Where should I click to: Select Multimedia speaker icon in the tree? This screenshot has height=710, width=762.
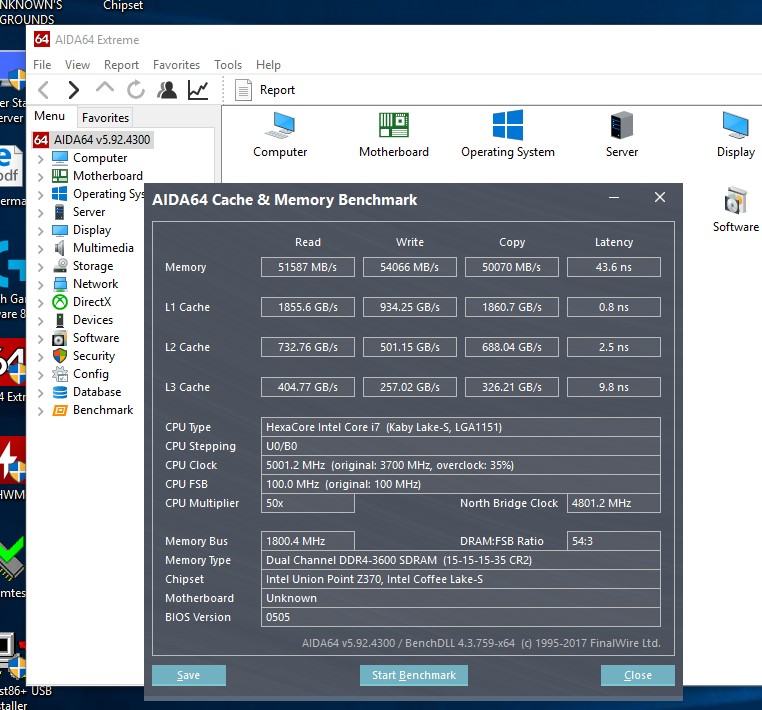[x=60, y=248]
